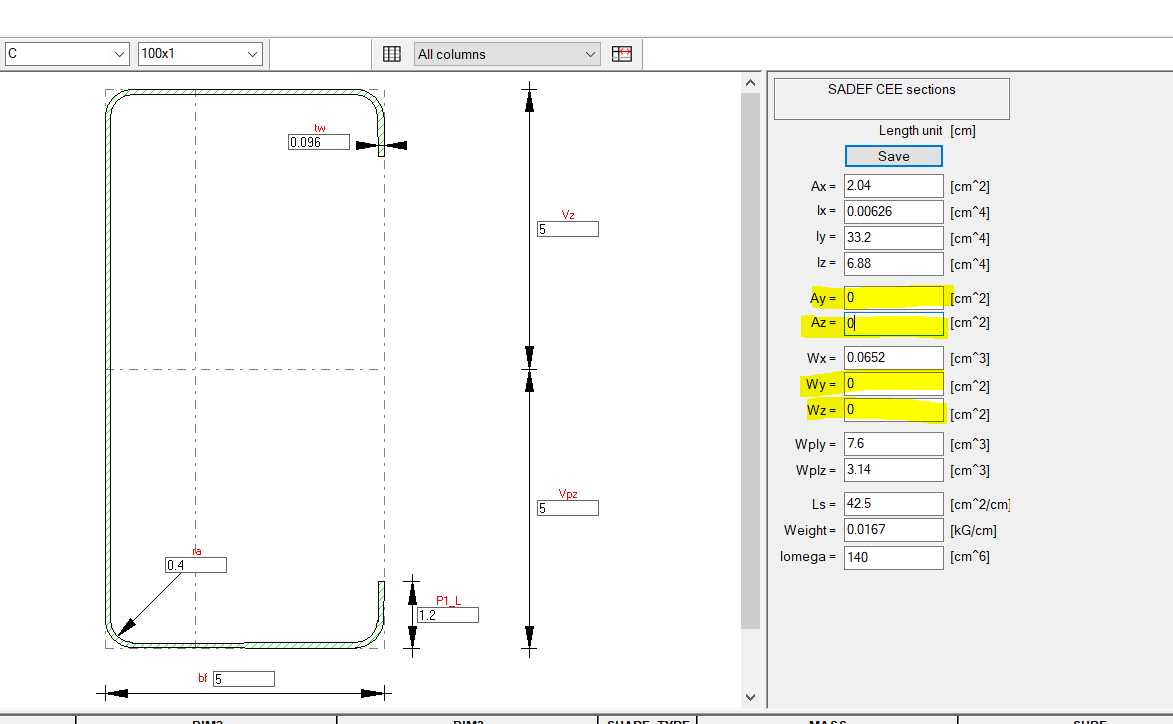The image size is (1173, 724).
Task: Click the vertical scrollbar thumb of drawing
Action: [x=750, y=361]
